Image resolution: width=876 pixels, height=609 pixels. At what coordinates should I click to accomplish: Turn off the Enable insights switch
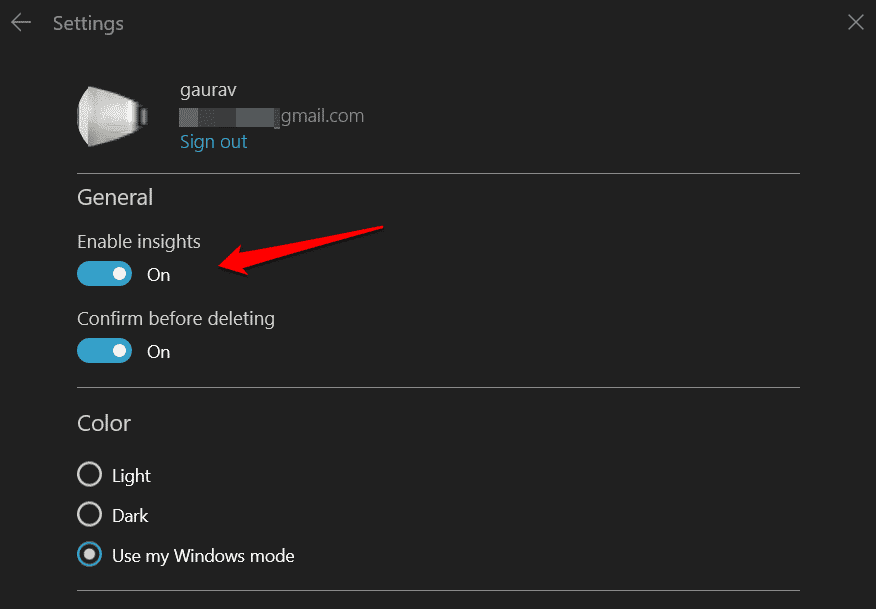pyautogui.click(x=104, y=273)
